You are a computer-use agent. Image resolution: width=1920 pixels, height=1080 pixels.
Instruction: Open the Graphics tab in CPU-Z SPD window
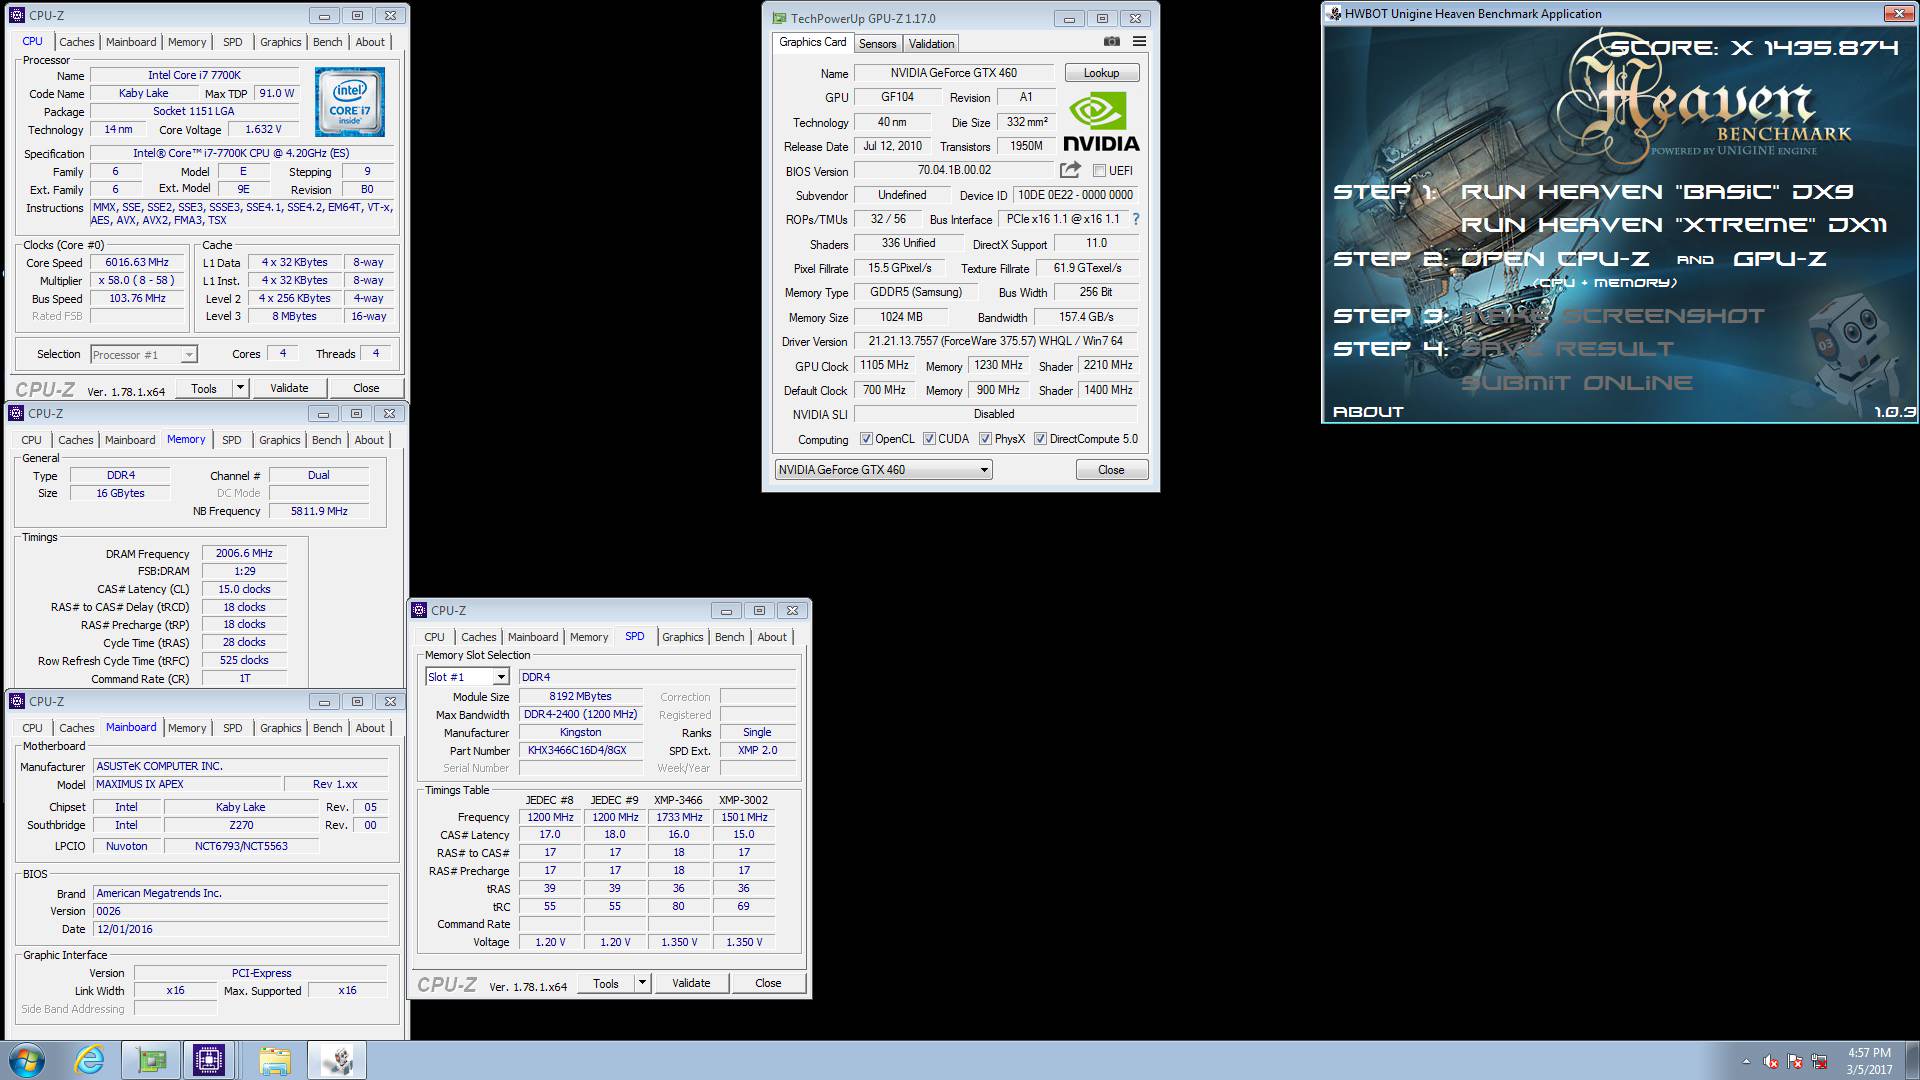coord(683,637)
